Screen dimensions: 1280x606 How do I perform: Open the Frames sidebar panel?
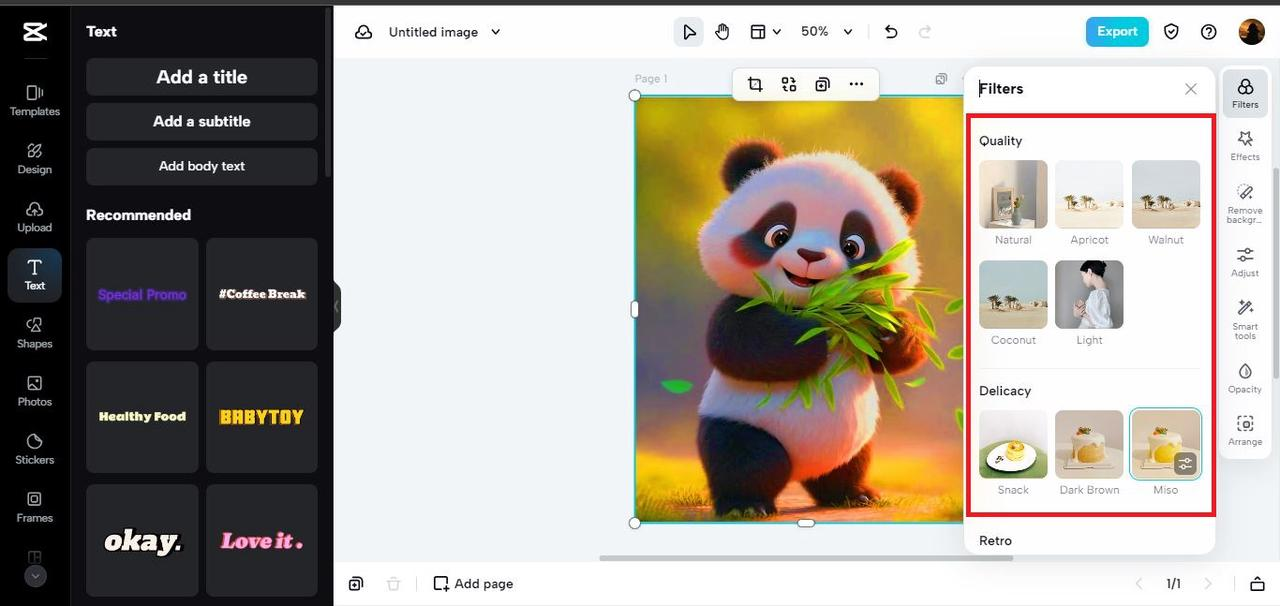coord(35,506)
